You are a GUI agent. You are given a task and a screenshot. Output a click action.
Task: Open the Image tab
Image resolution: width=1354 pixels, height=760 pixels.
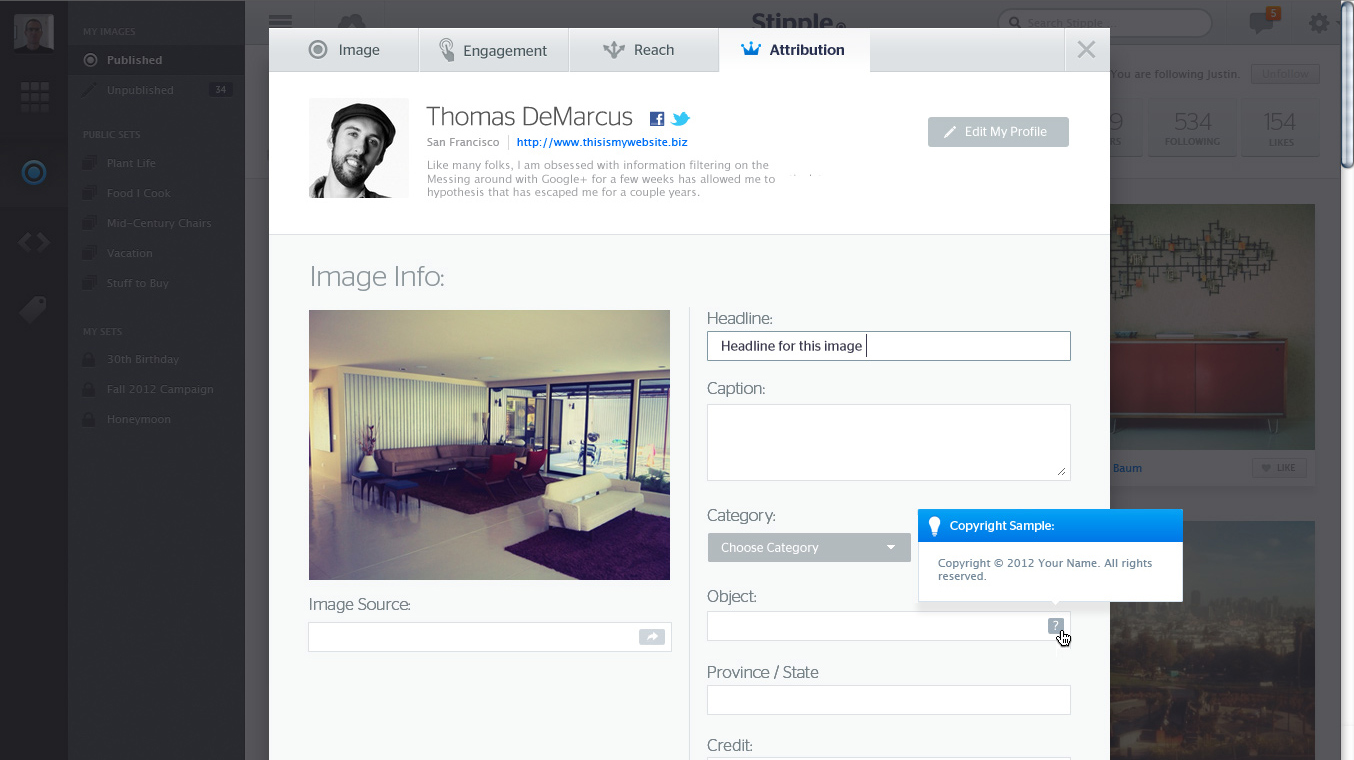pos(344,50)
